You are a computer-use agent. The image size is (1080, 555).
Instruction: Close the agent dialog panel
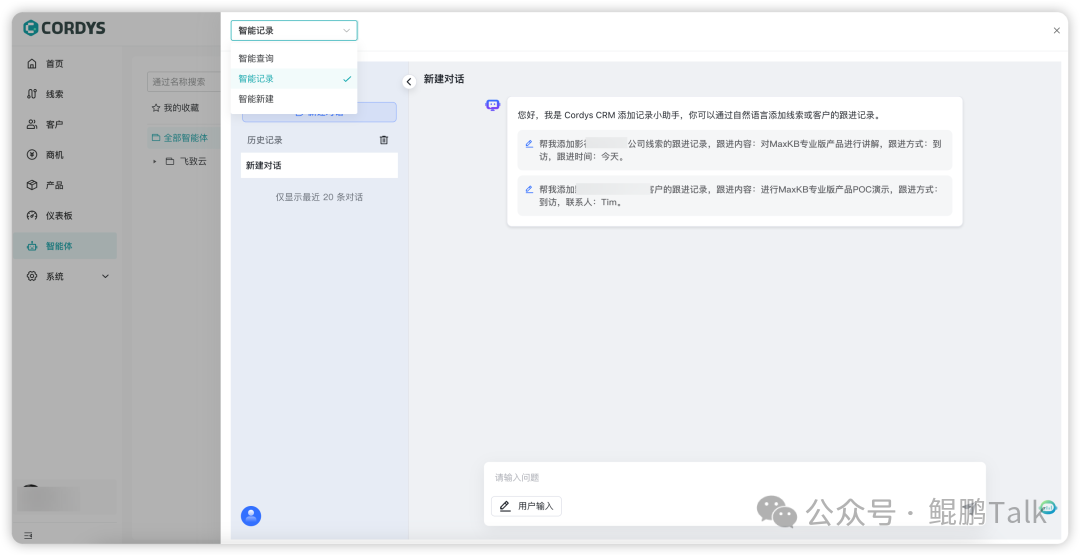(1057, 30)
